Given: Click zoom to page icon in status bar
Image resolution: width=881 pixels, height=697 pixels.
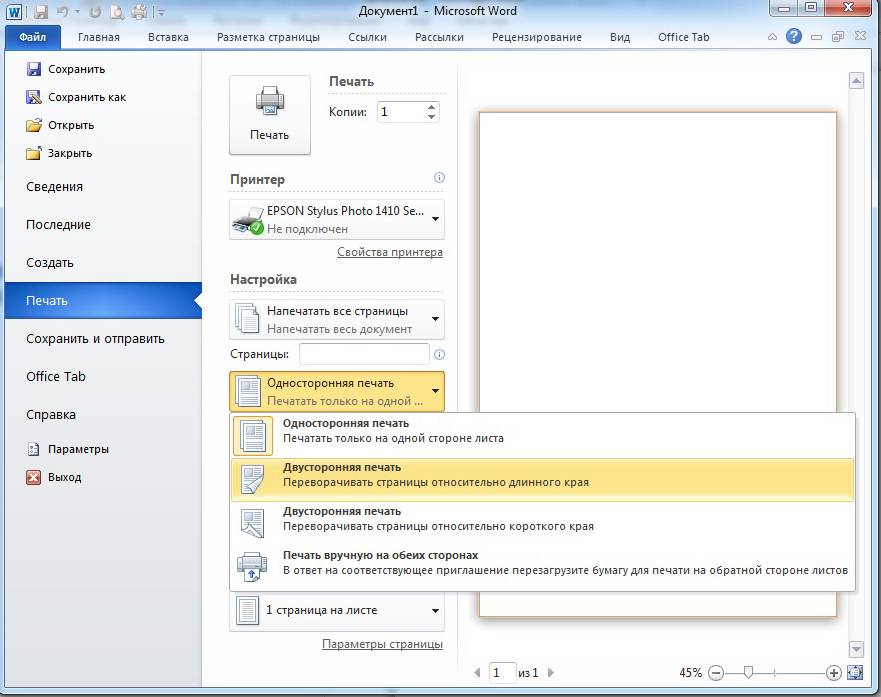Looking at the screenshot, I should 854,673.
